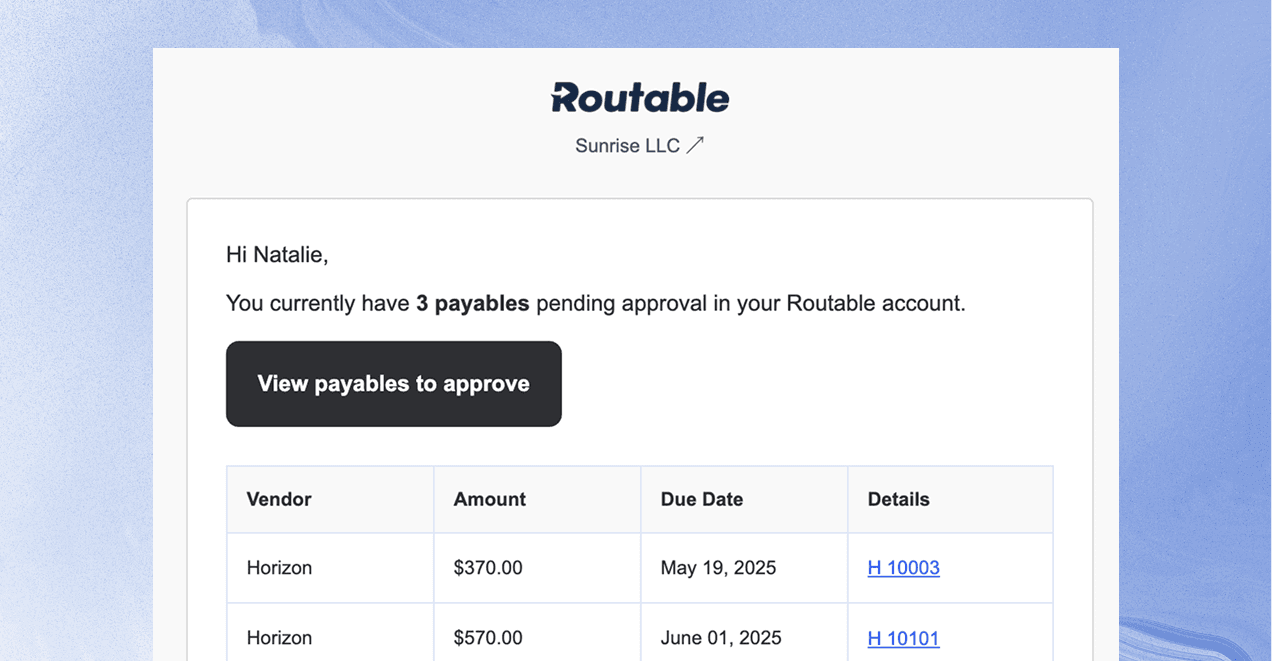Image resolution: width=1272 pixels, height=662 pixels.
Task: Click the $570.00 amount cell
Action: click(487, 638)
